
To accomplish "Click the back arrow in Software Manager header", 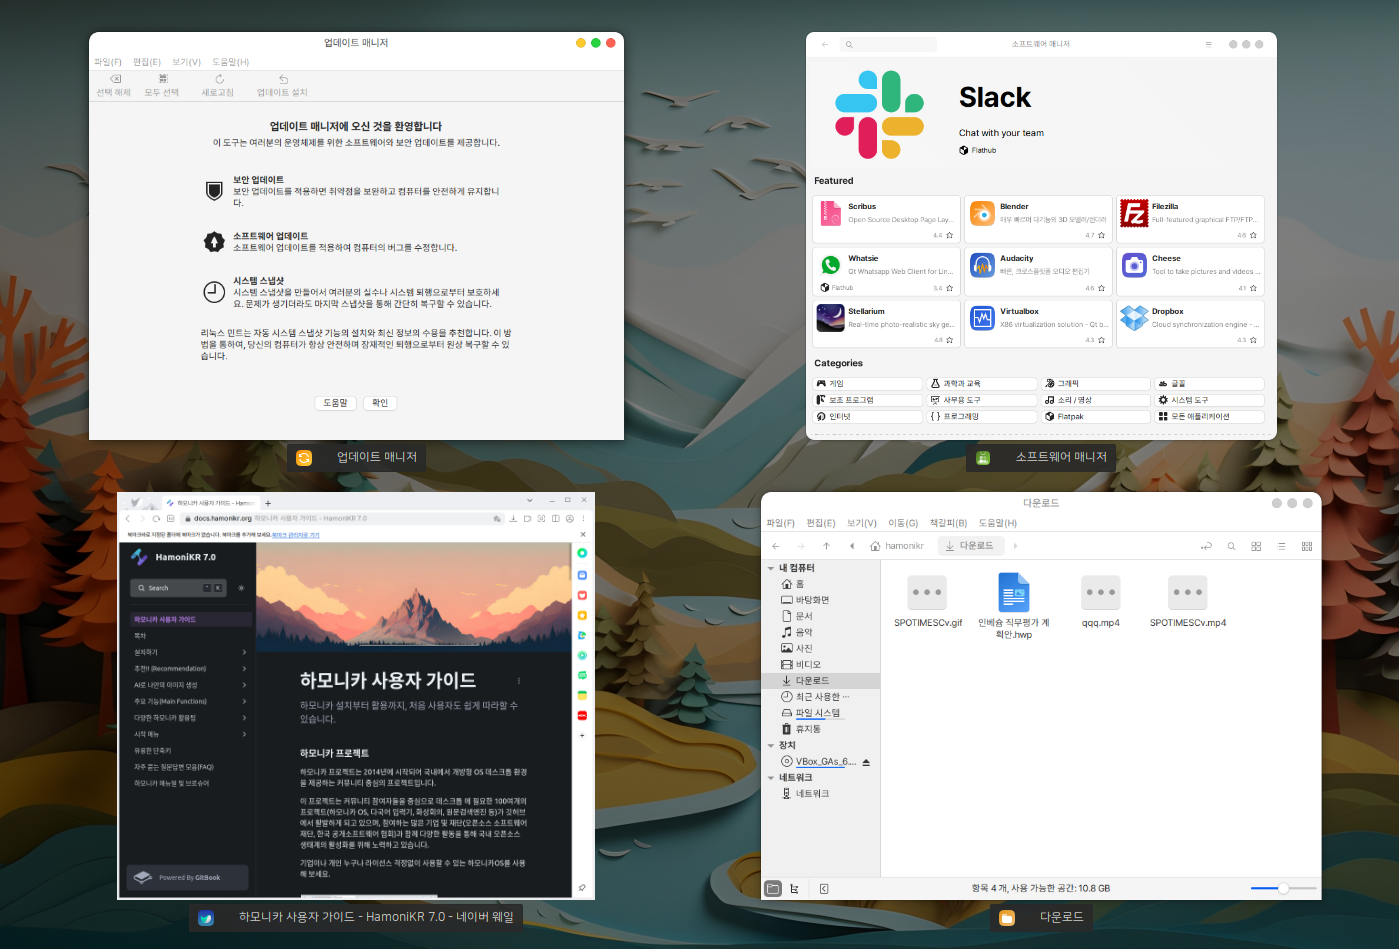I will (825, 44).
